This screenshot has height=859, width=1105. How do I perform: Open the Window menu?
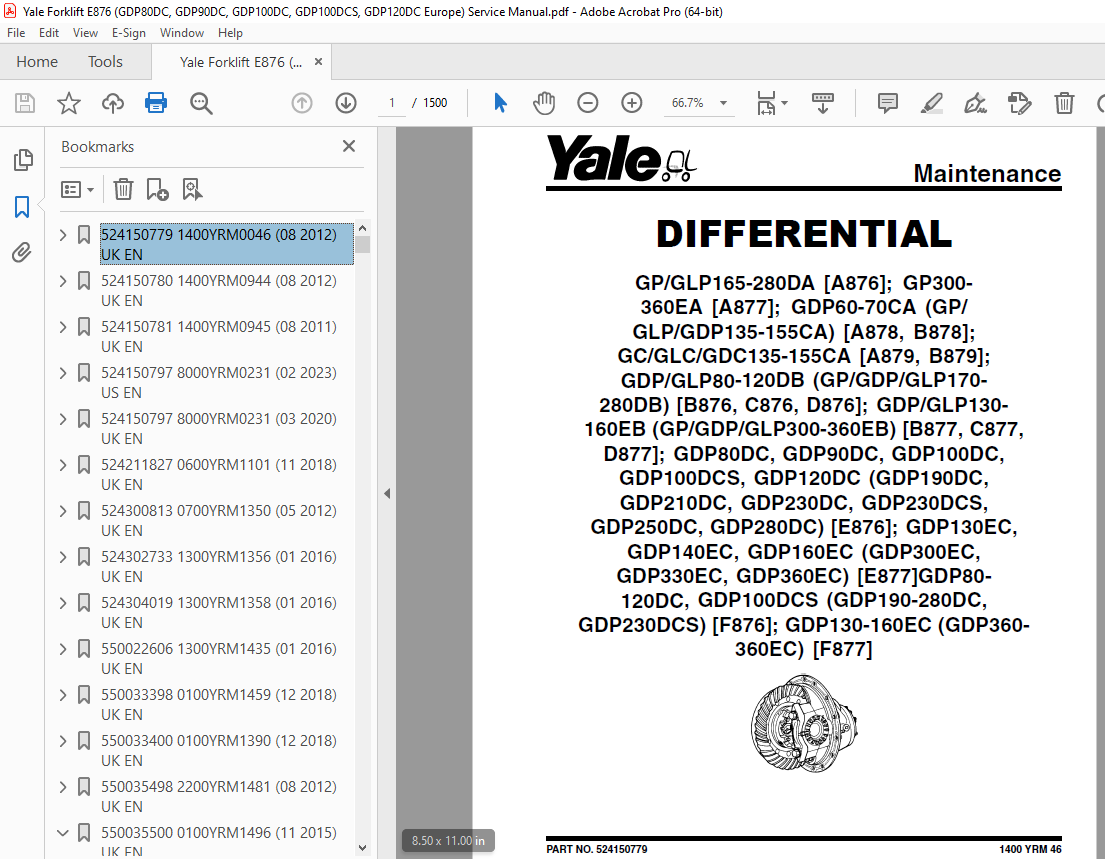coord(182,32)
